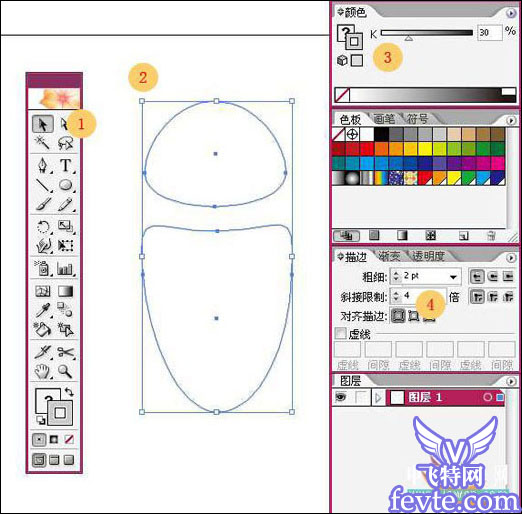Viewport: 522px width, 514px height.
Task: Switch to full screen mode button
Action: [x=69, y=460]
